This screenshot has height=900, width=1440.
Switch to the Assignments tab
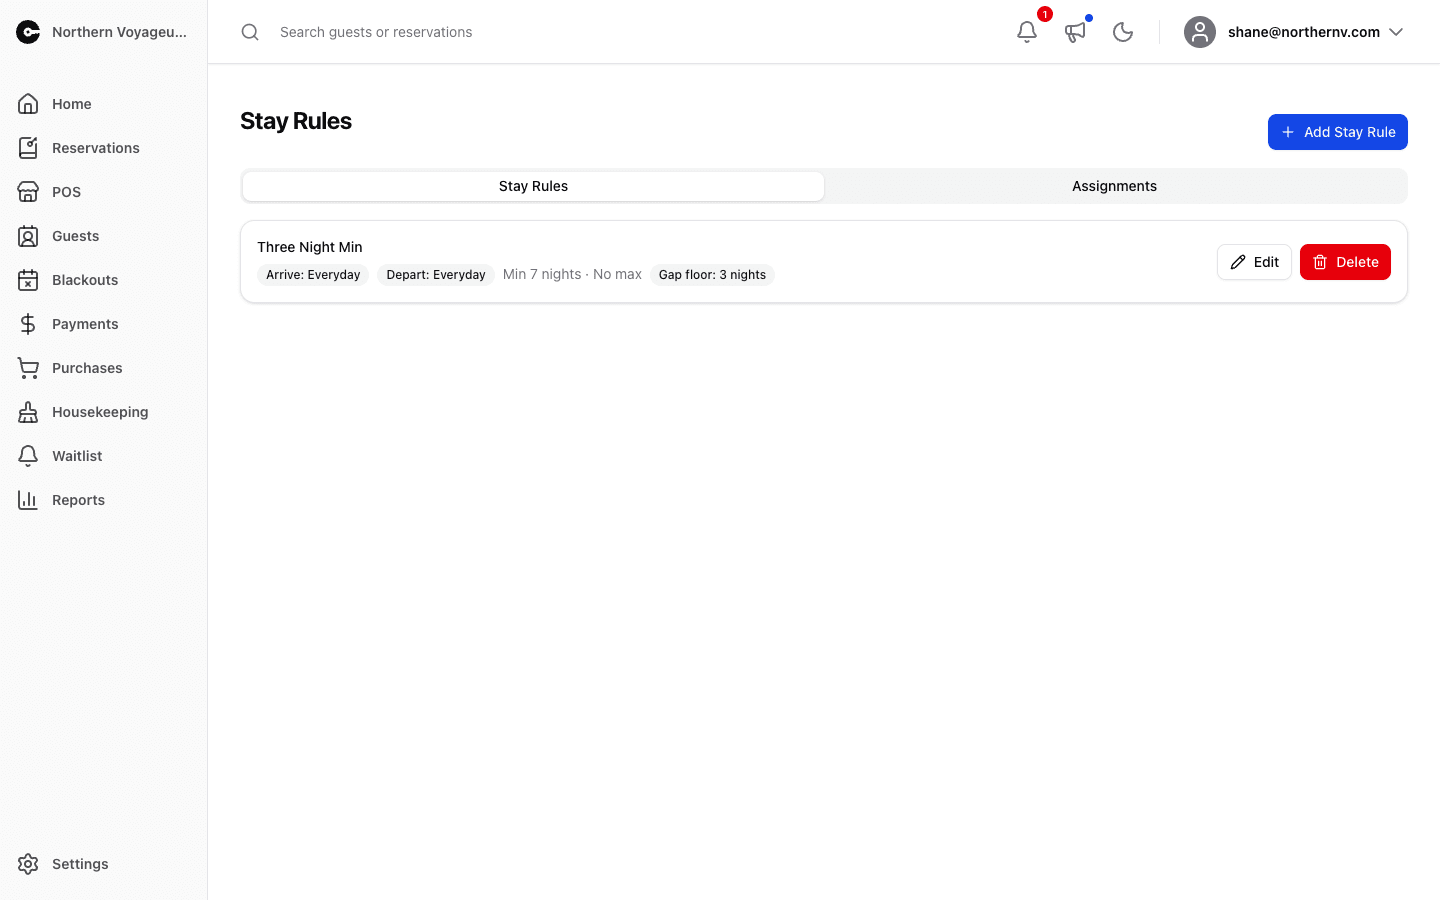tap(1114, 186)
